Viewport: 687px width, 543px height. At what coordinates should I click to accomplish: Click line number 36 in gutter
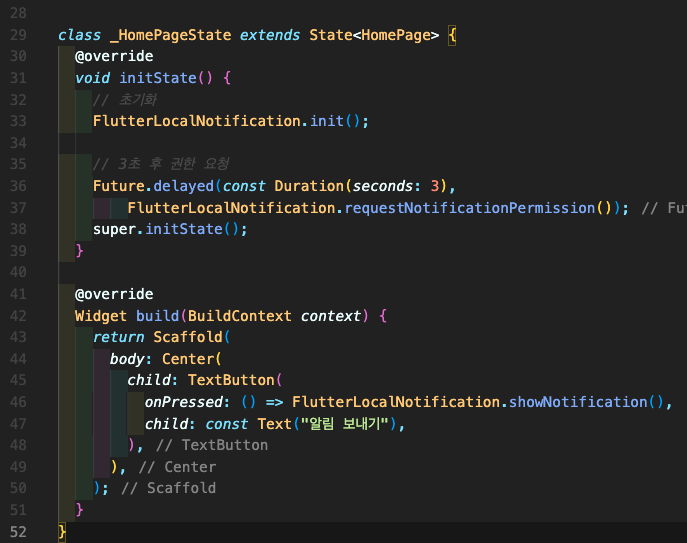[x=18, y=186]
